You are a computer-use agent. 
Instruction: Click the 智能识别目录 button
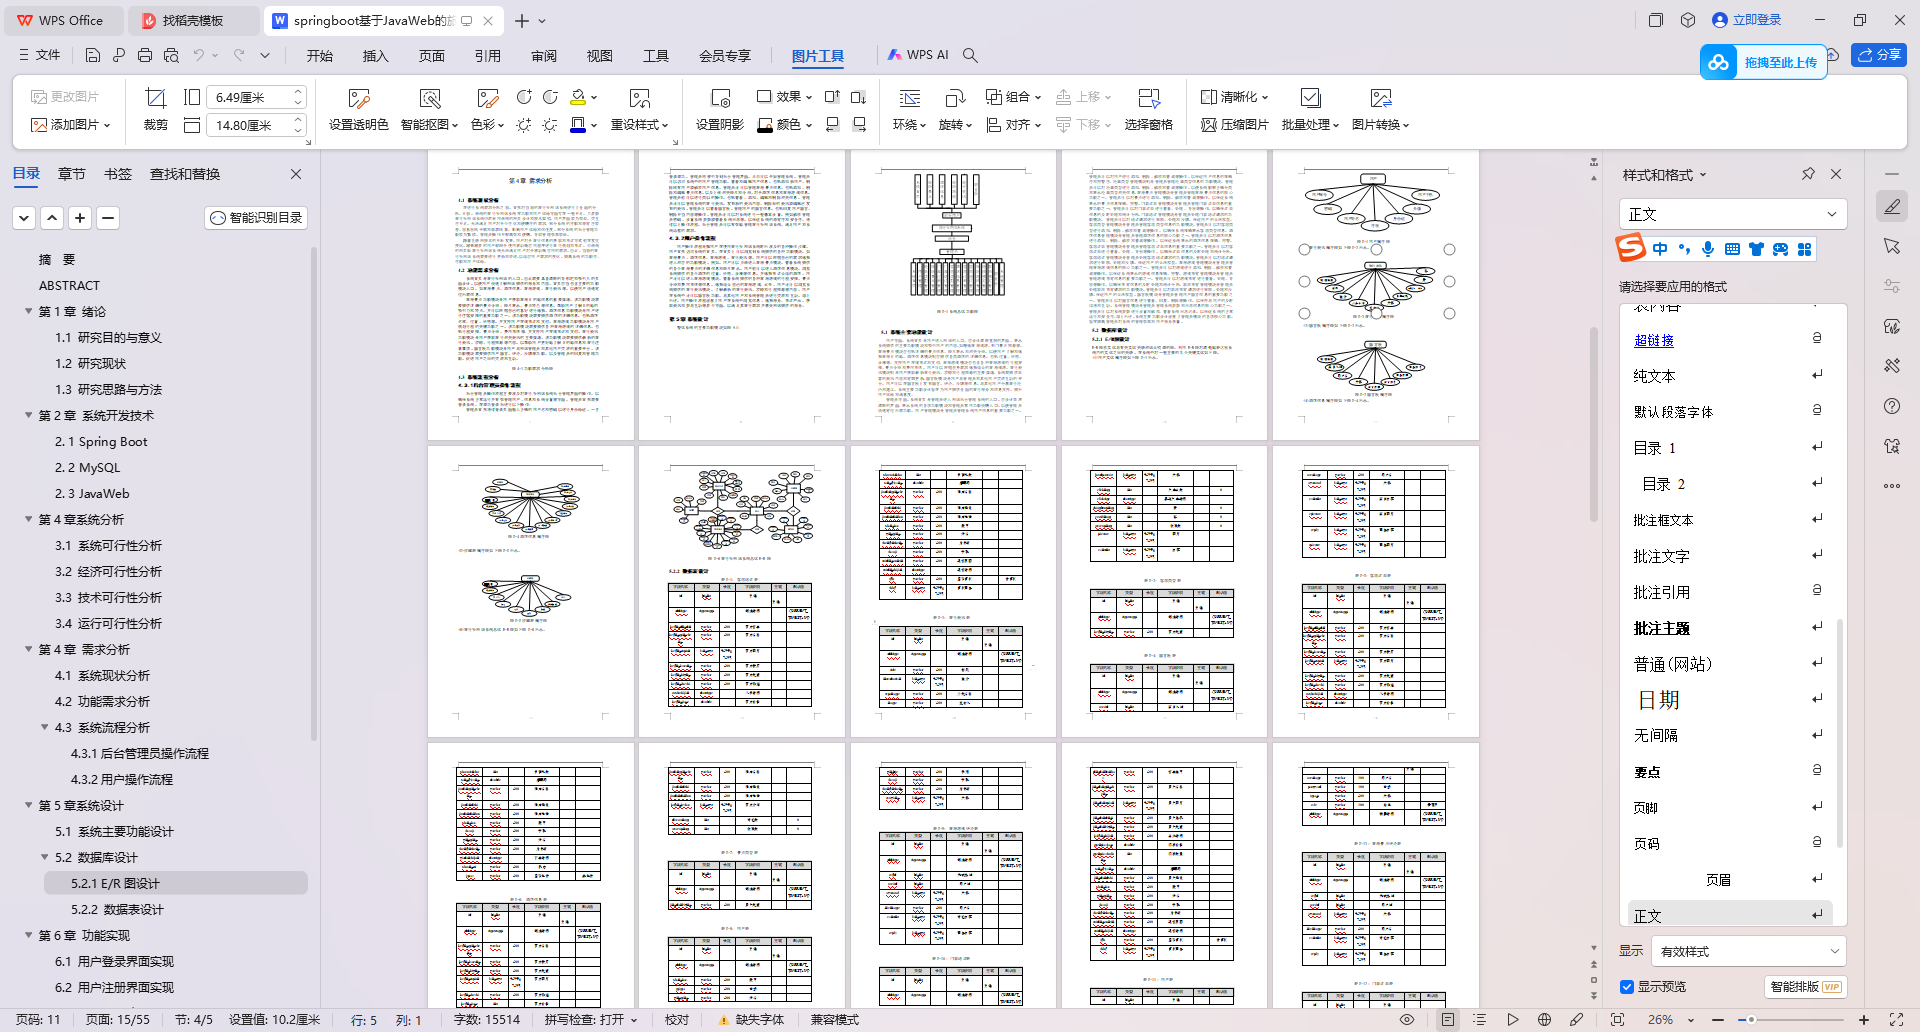(256, 218)
